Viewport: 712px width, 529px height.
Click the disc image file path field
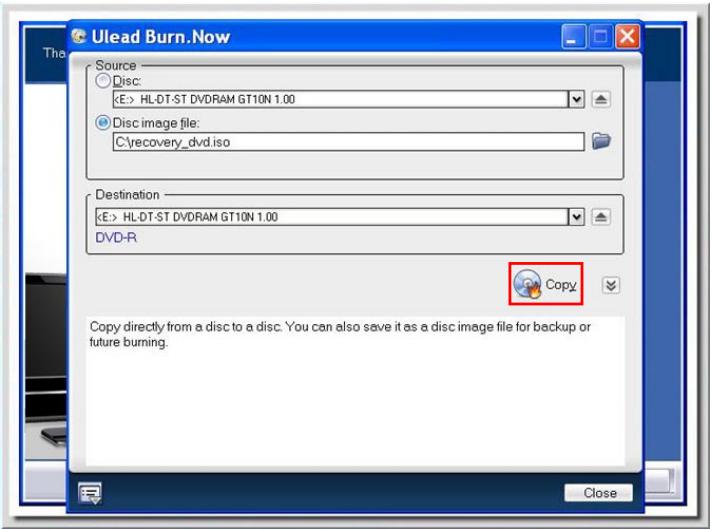coord(348,142)
